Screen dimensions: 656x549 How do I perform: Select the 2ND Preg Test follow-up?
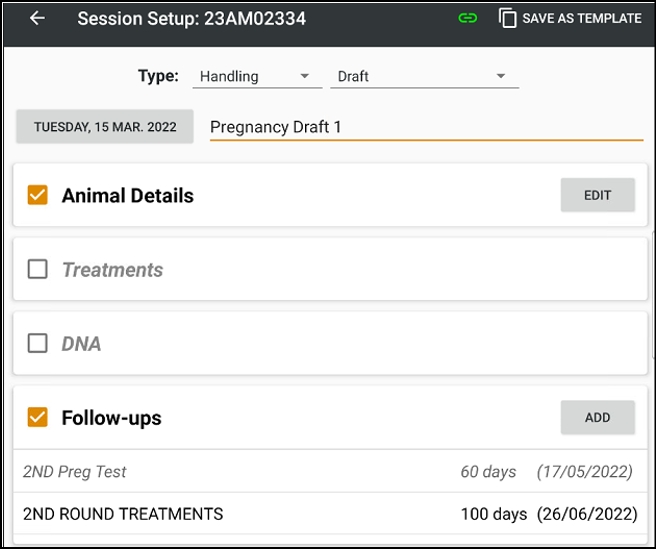click(75, 471)
